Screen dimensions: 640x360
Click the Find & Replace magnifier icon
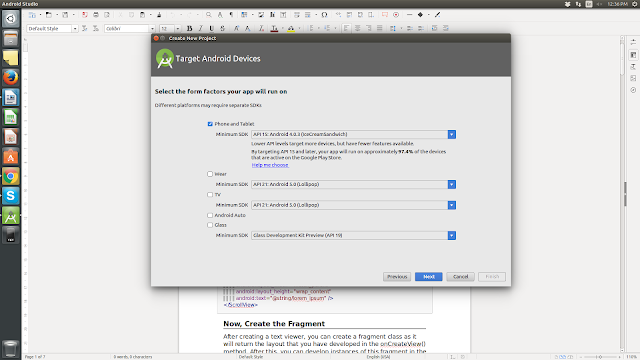[209, 15]
